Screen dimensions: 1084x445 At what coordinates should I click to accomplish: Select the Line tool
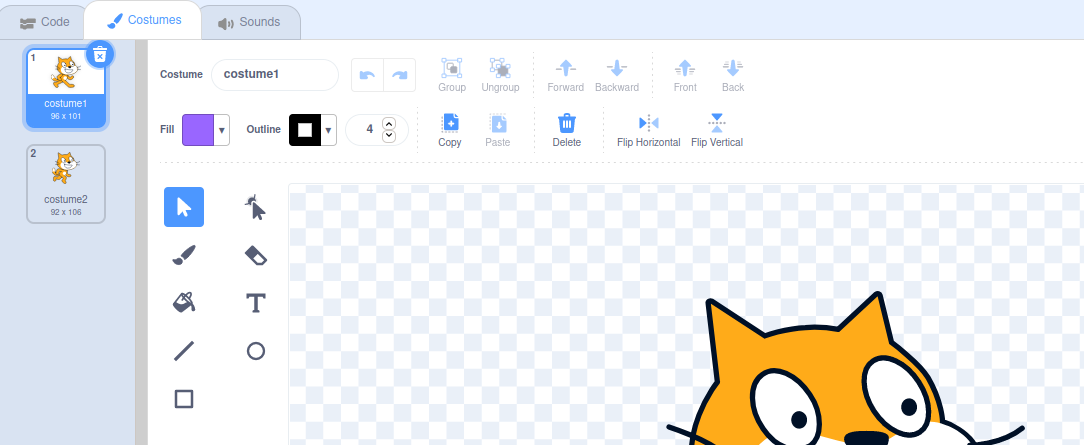184,351
